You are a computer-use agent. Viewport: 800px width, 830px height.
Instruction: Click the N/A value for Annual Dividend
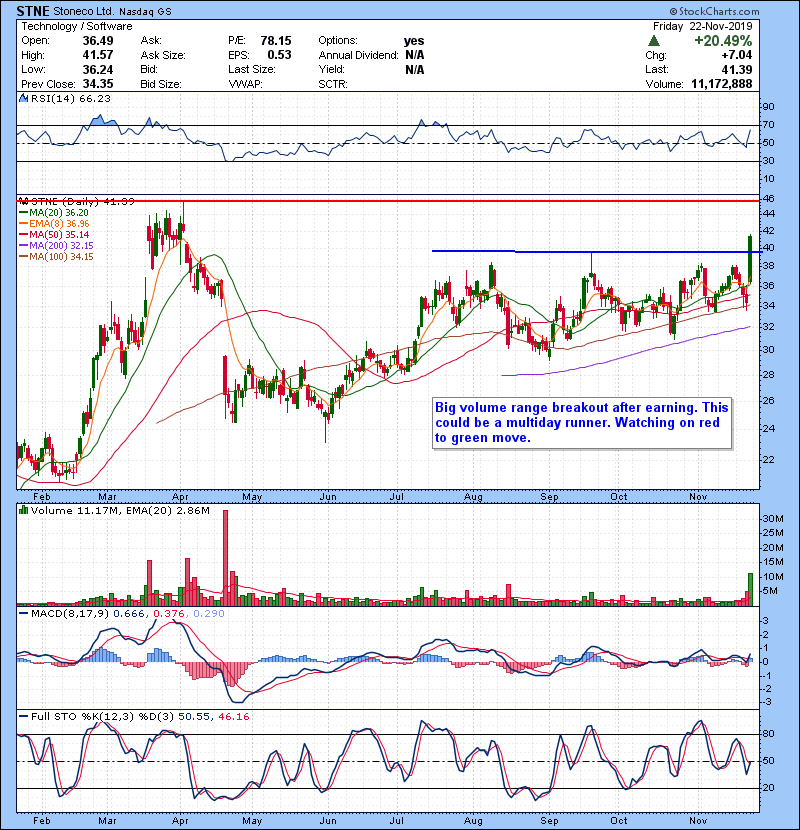(415, 55)
